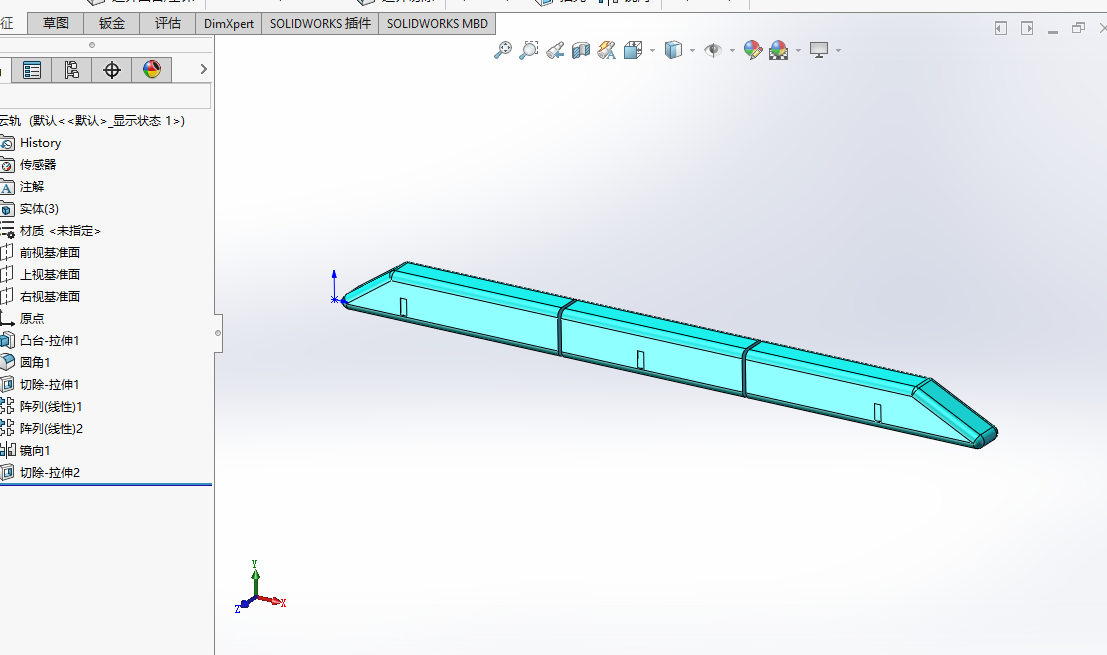Viewport: 1107px width, 655px height.
Task: Click the red X axis of the triad
Action: [272, 601]
